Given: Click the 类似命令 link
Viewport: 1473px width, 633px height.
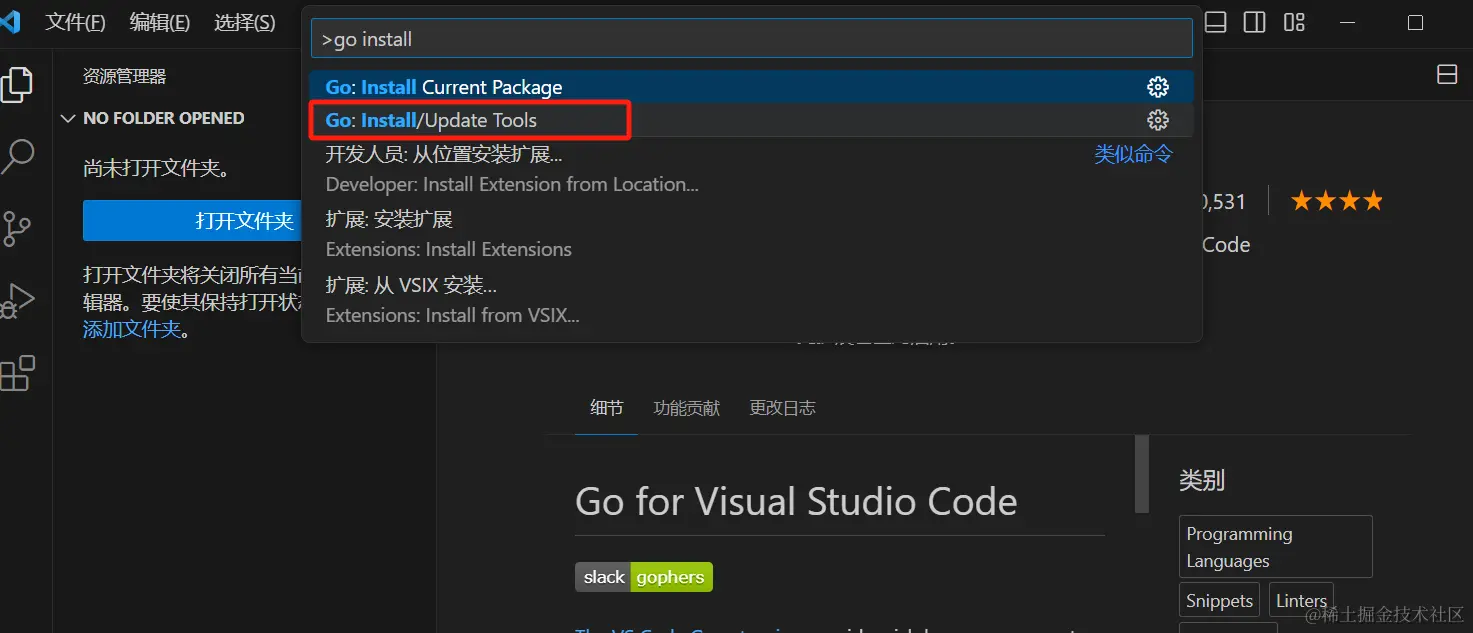Looking at the screenshot, I should click(x=1133, y=154).
